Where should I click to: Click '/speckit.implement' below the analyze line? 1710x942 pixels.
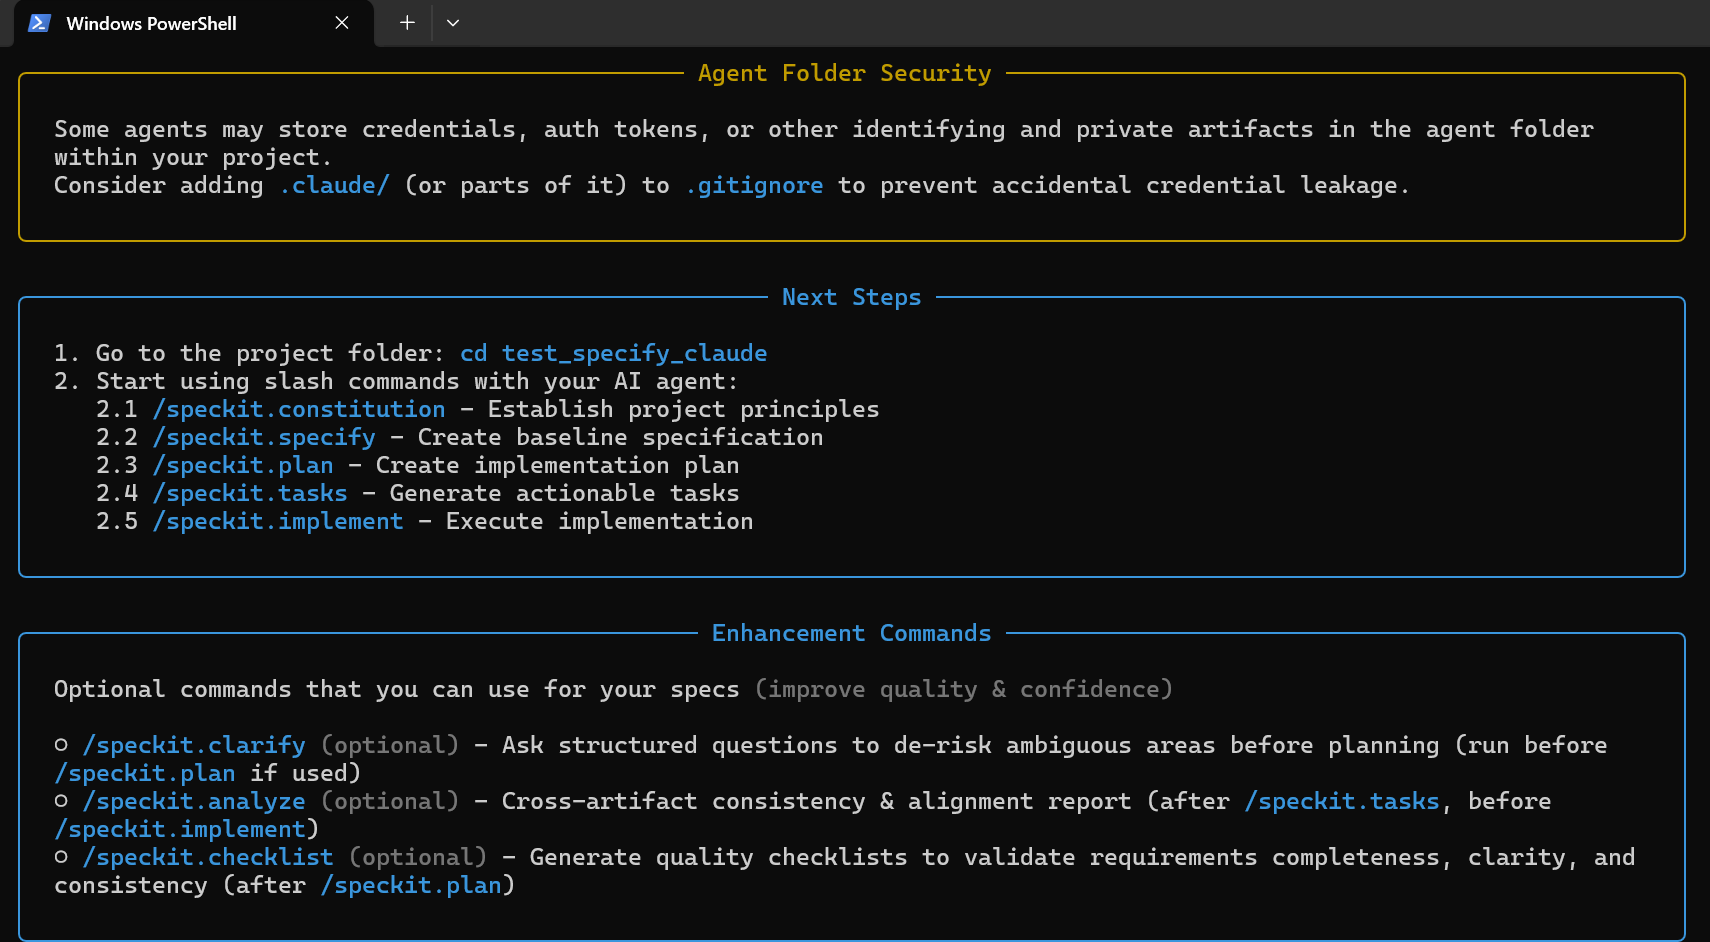tap(180, 829)
